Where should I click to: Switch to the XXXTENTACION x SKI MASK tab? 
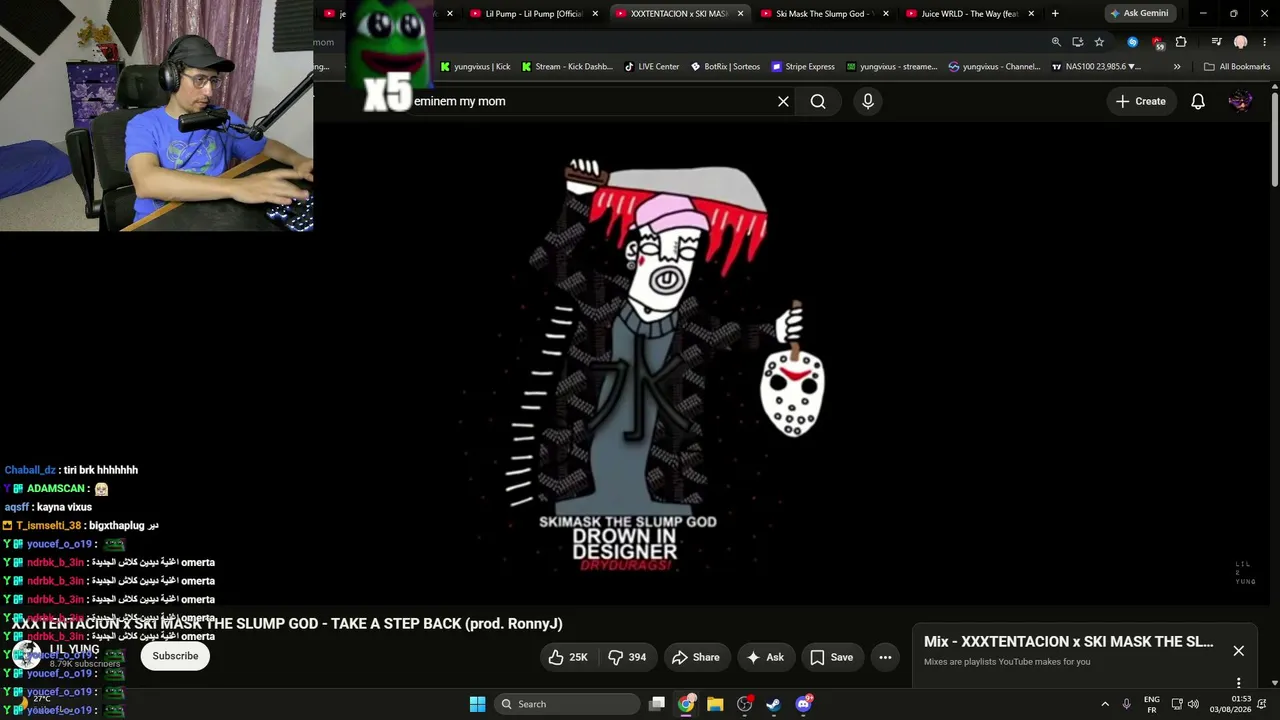680,14
